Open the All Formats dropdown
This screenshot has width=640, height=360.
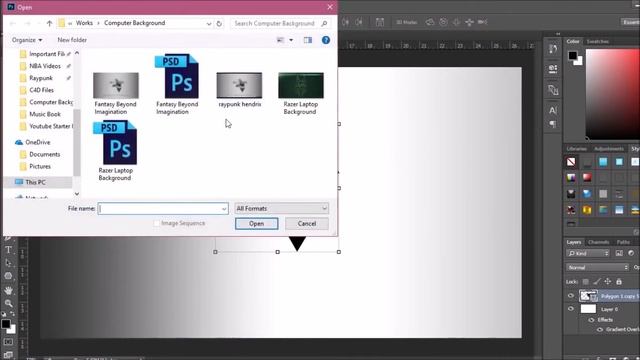point(282,209)
